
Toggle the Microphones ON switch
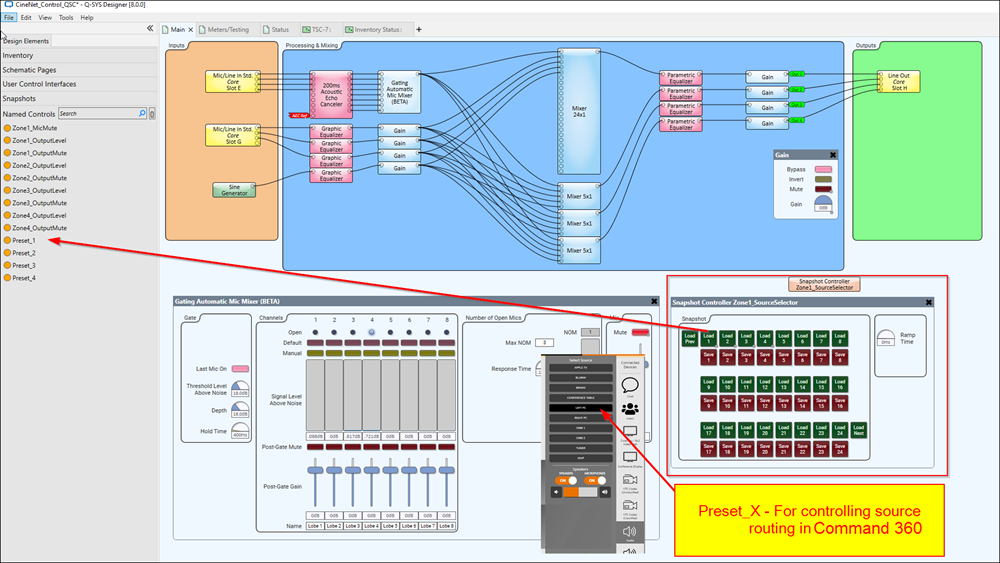click(x=594, y=479)
